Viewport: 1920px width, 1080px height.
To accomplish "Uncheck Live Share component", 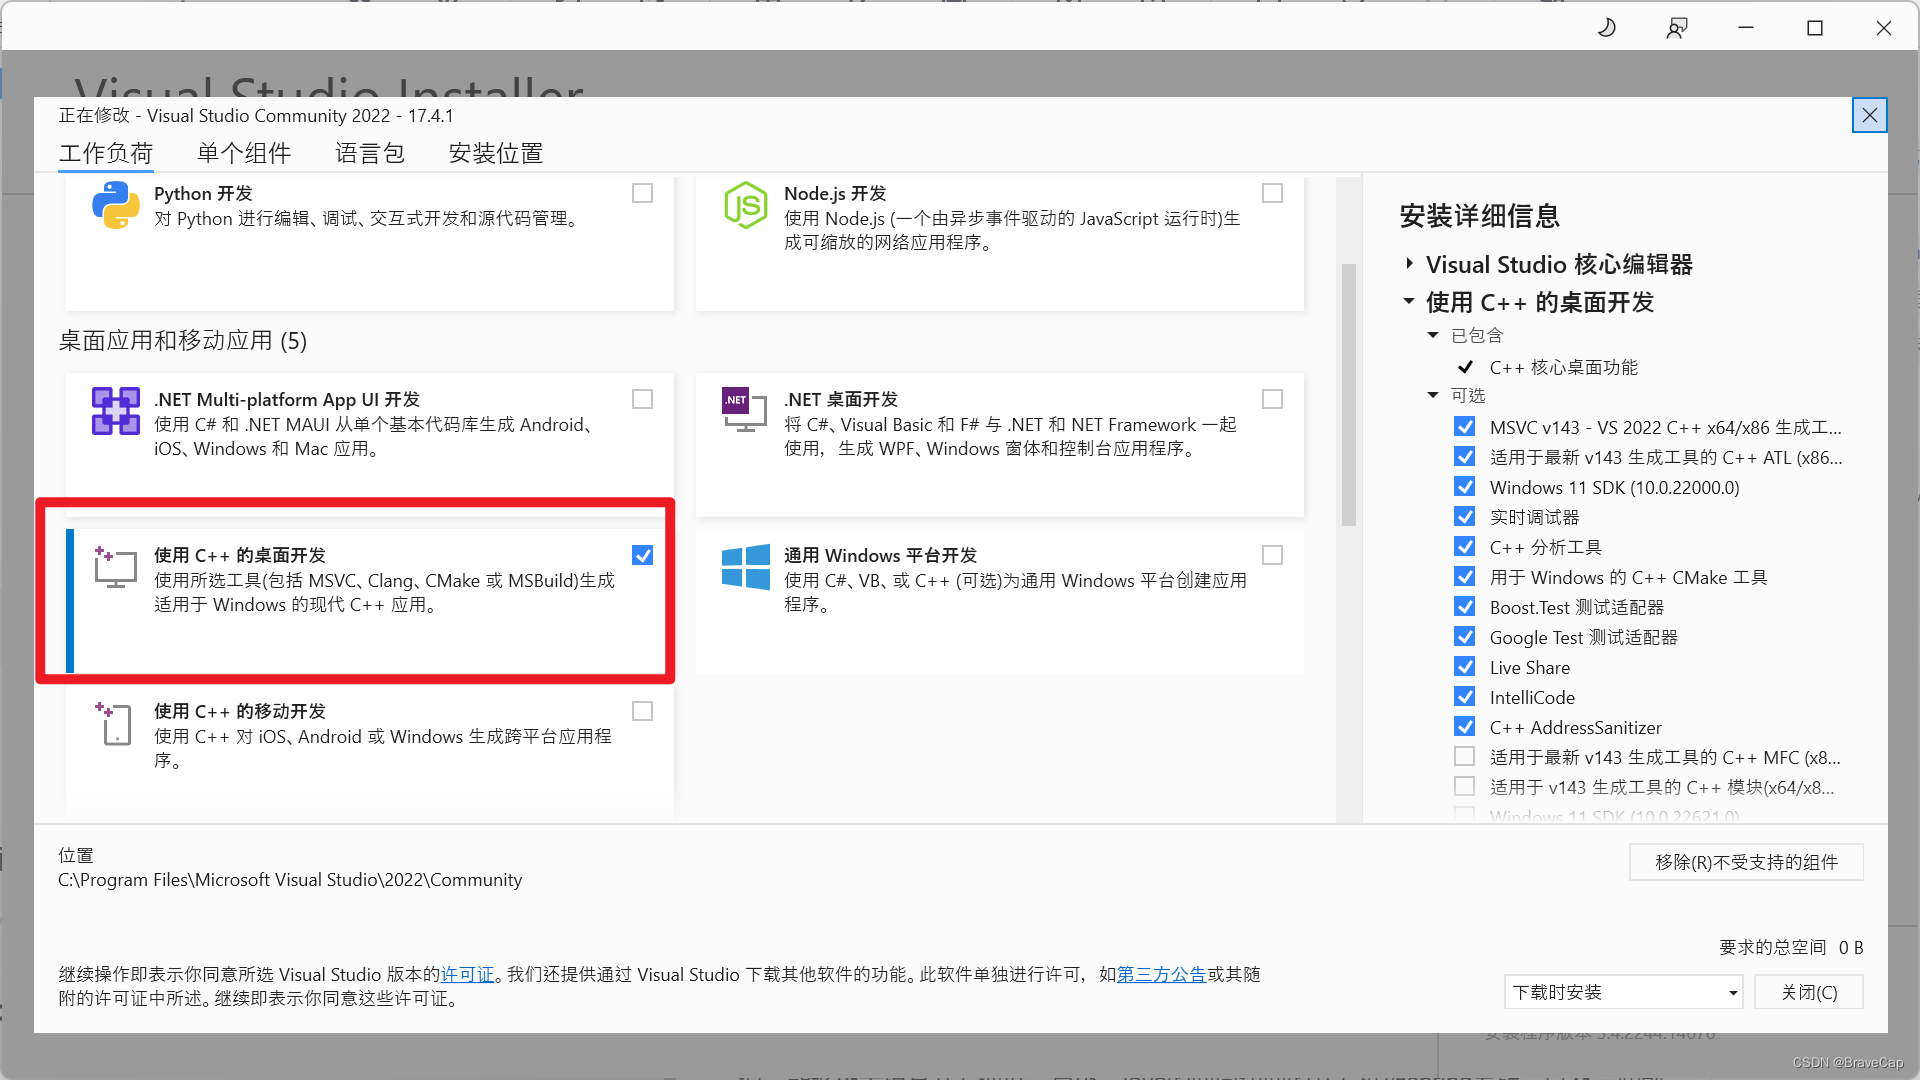I will click(1465, 666).
